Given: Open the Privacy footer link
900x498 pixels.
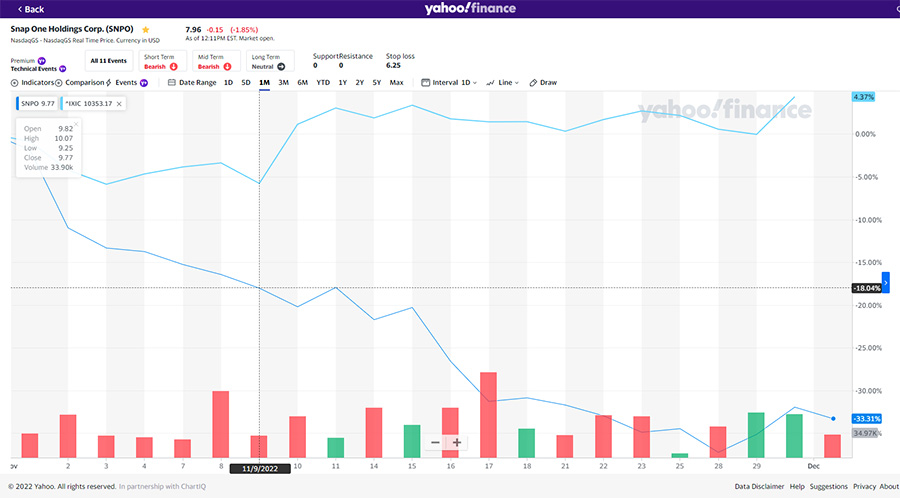Looking at the screenshot, I should point(864,487).
